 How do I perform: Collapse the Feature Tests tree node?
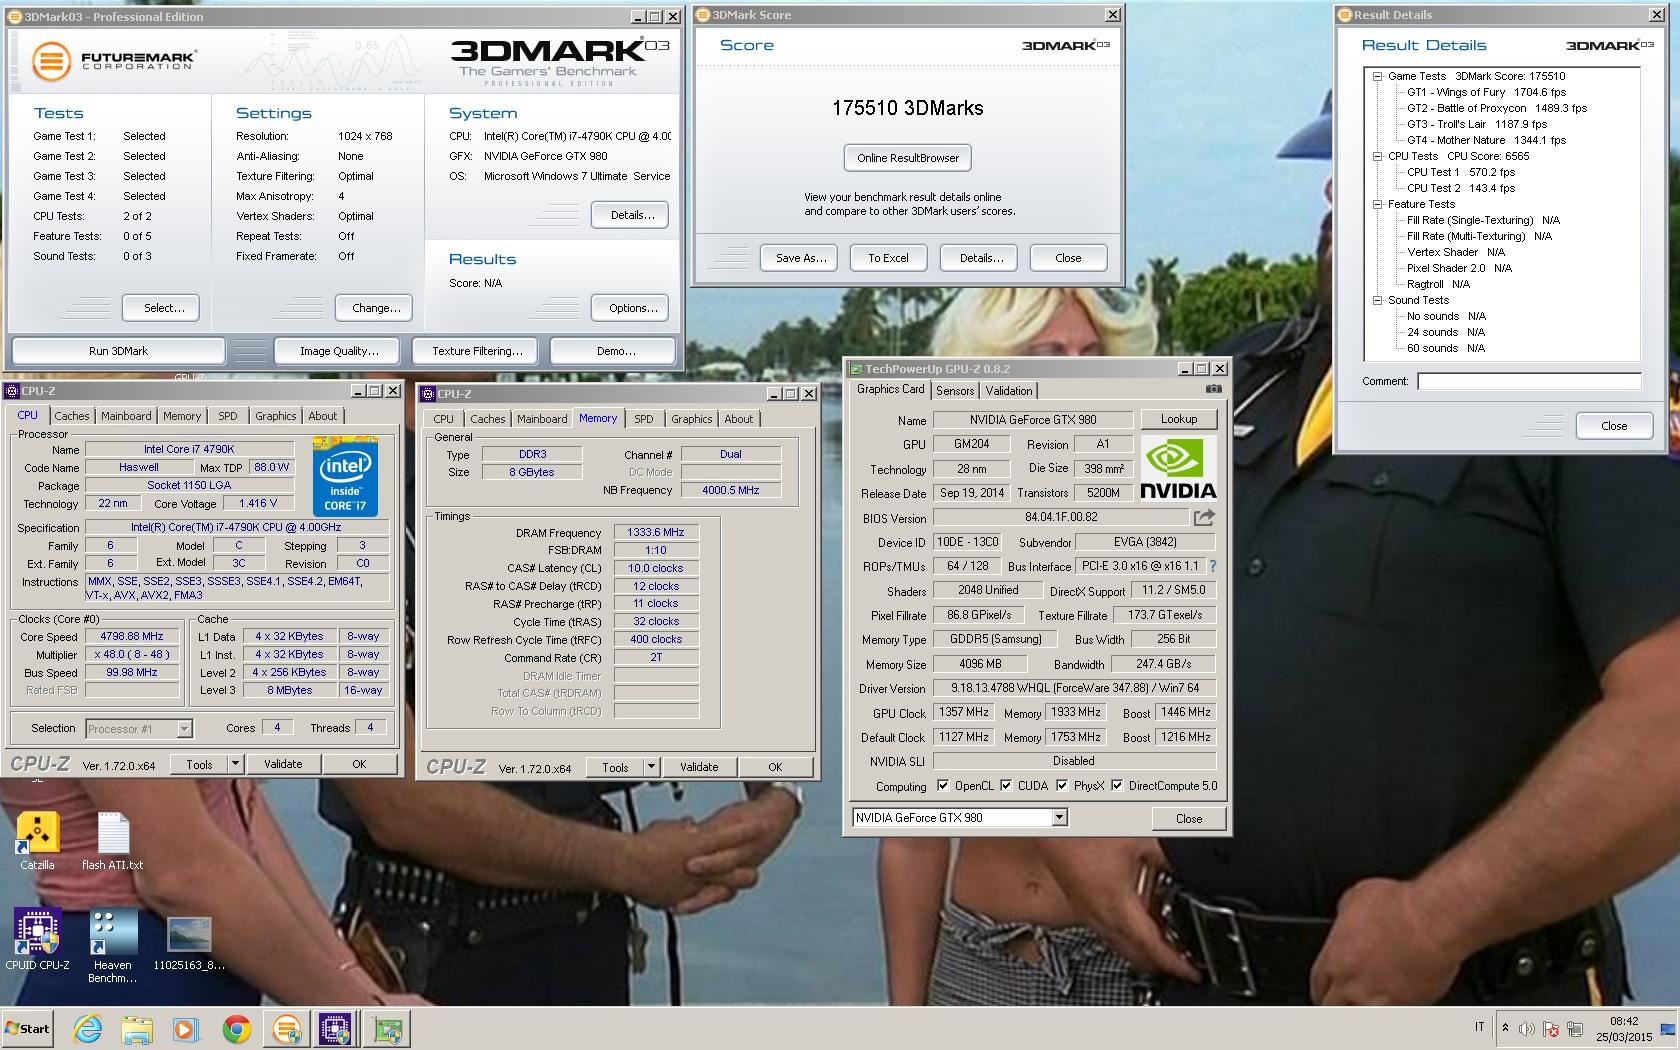tap(1377, 204)
